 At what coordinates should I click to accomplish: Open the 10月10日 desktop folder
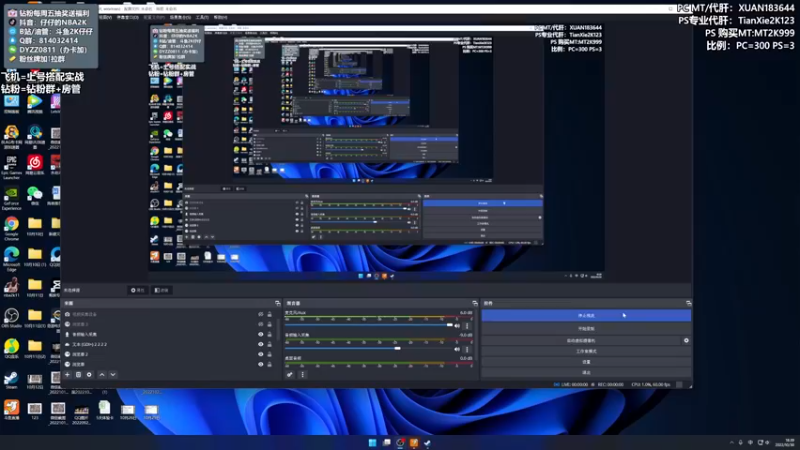[x=35, y=227]
